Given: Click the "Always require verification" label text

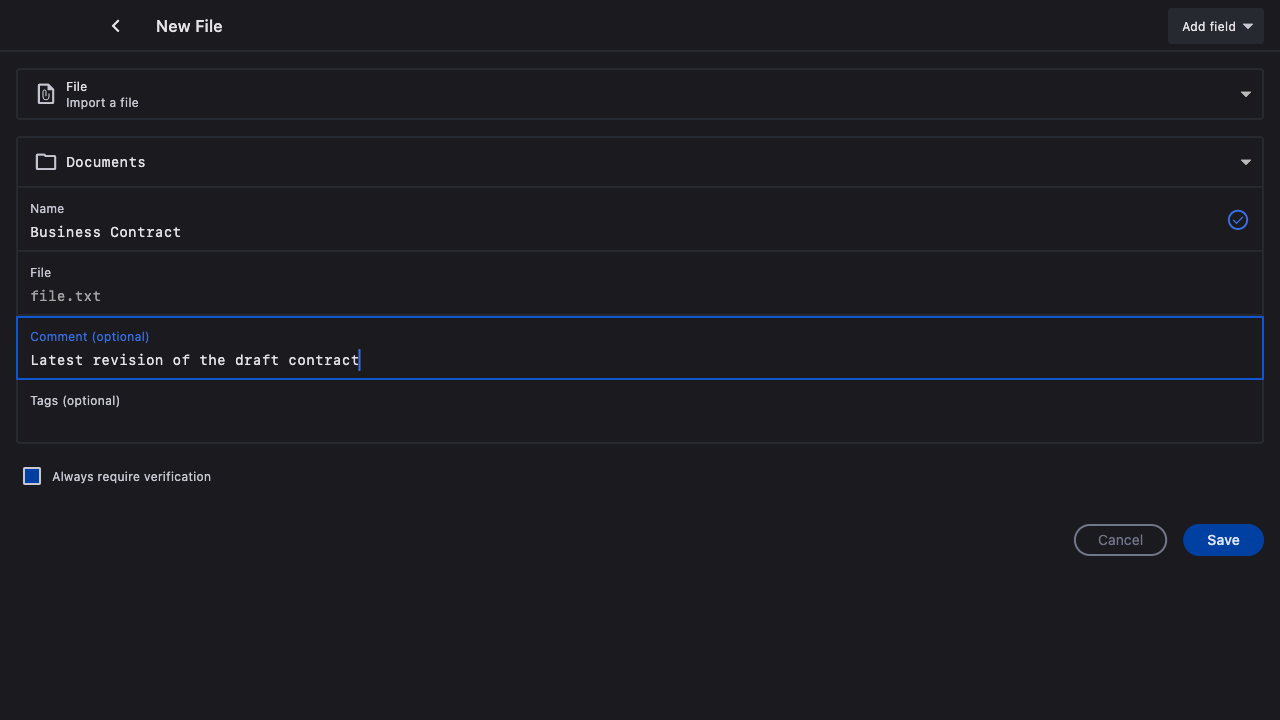Looking at the screenshot, I should (131, 477).
